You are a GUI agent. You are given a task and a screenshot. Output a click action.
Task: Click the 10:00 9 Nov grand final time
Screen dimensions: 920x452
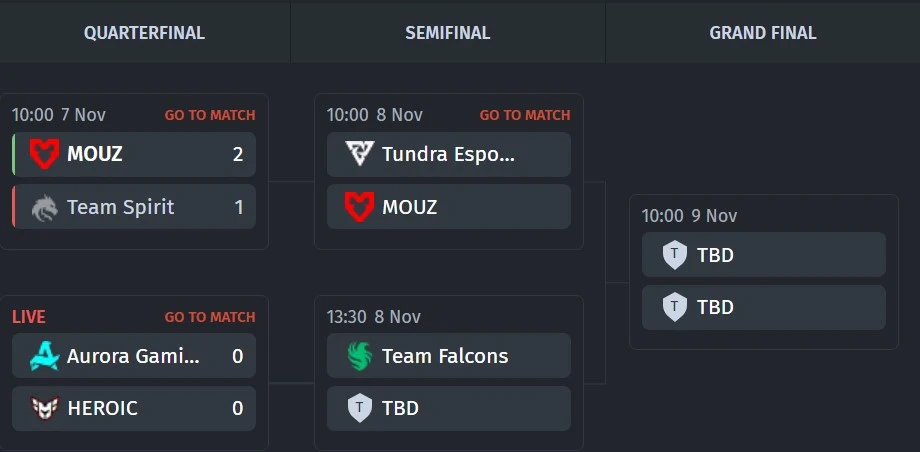pos(689,216)
